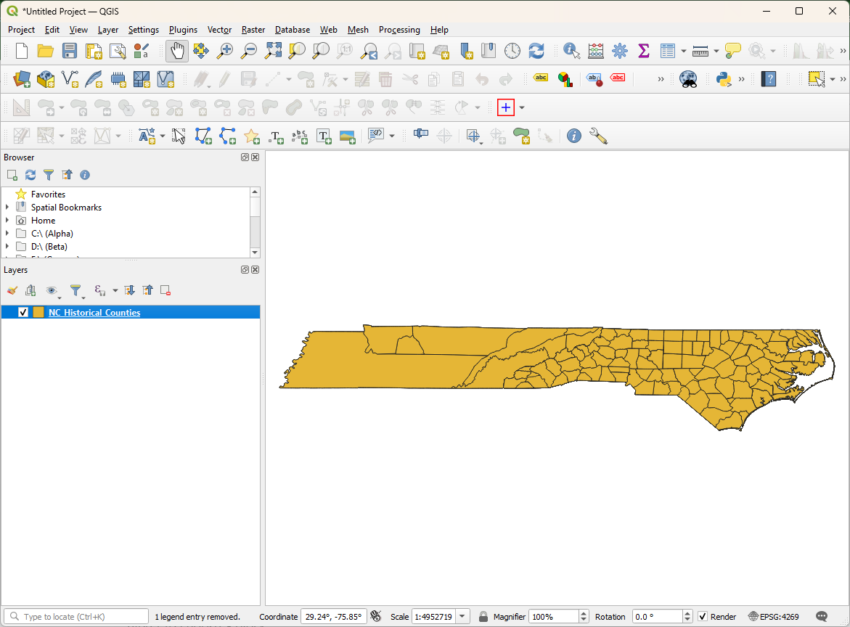Show the statistical summary panel
The image size is (850, 627).
(x=645, y=50)
